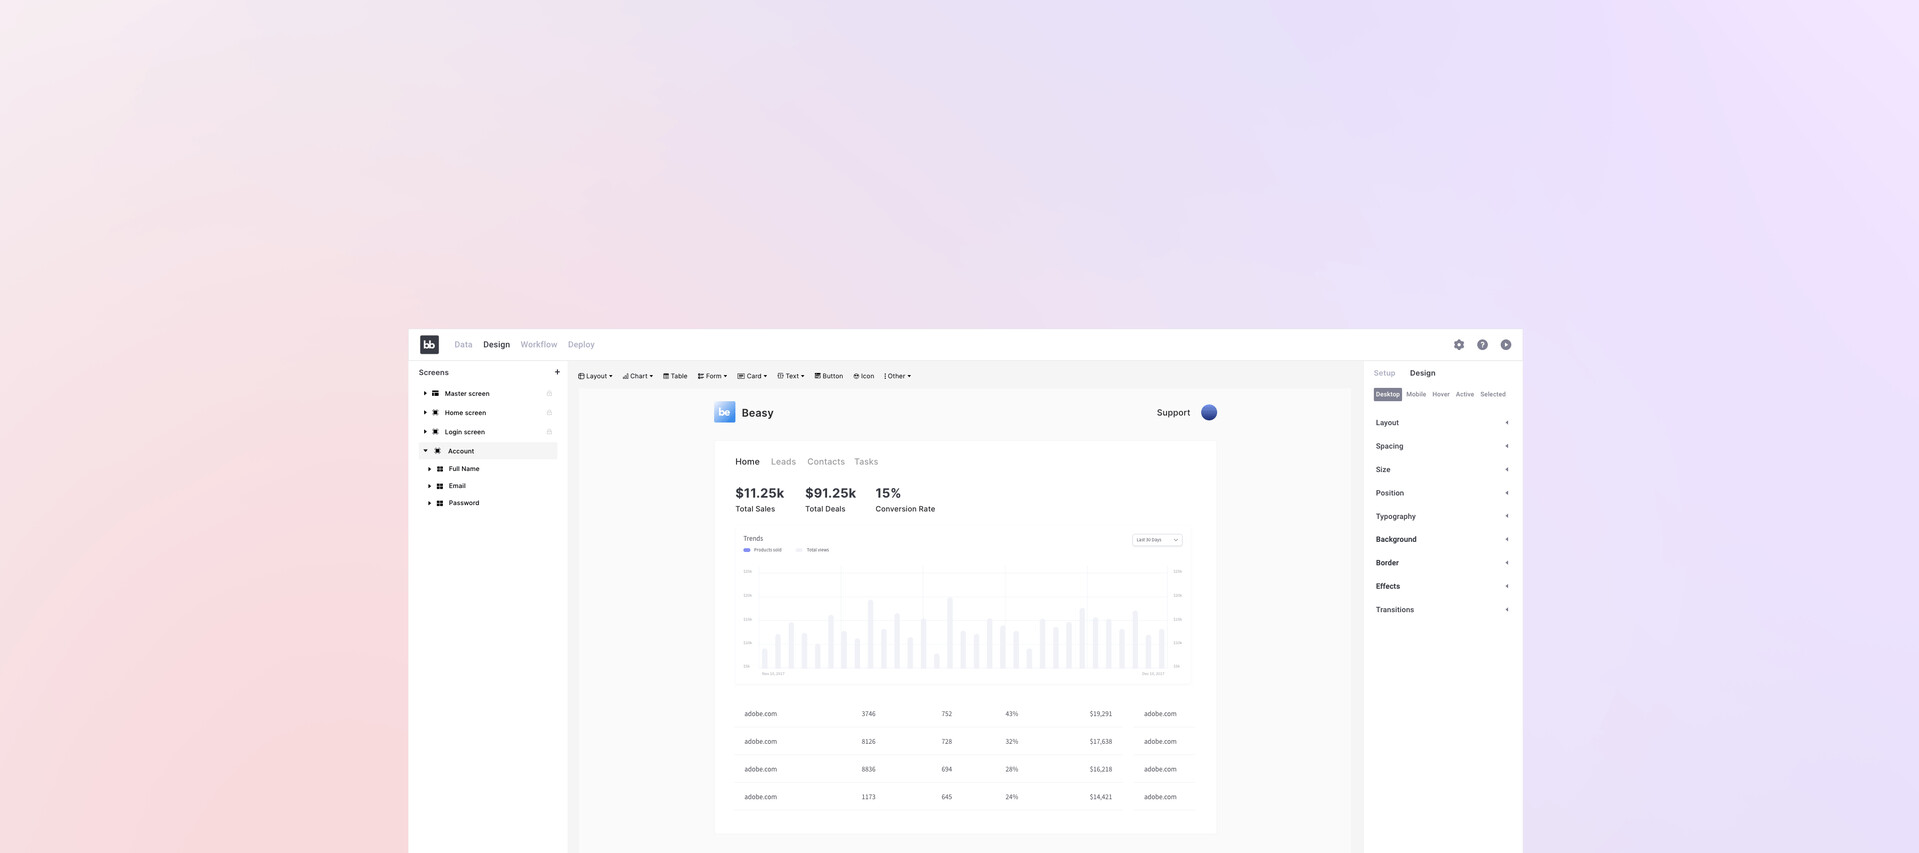The image size is (1919, 853).
Task: Click the help question mark icon
Action: pyautogui.click(x=1482, y=345)
